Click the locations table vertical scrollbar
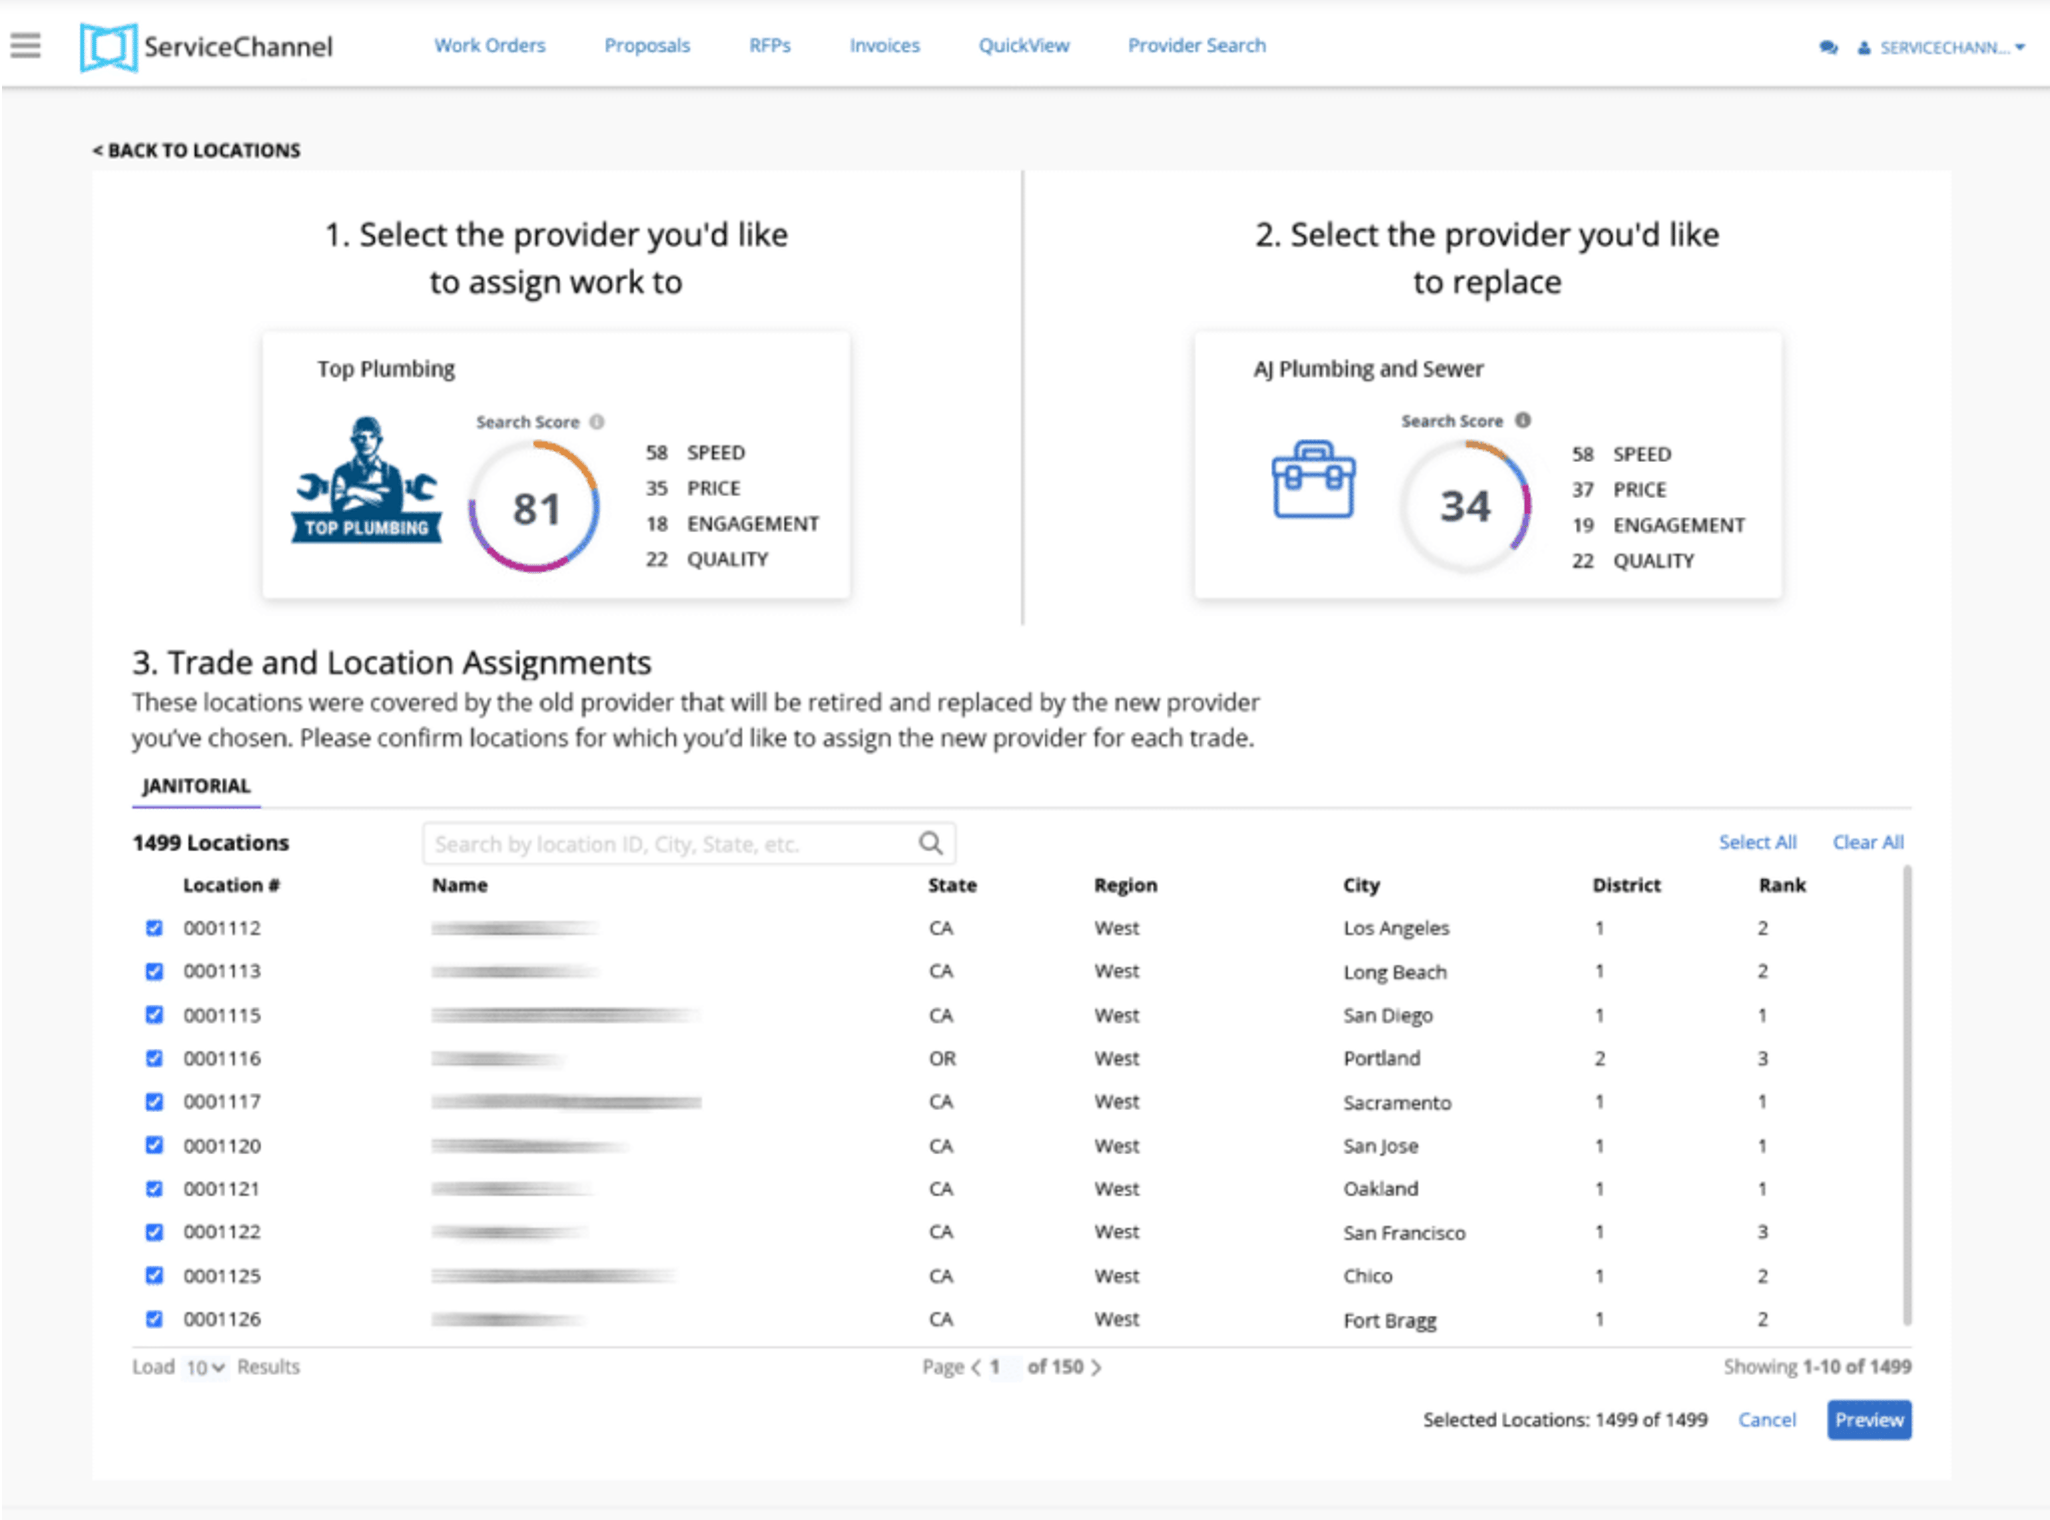 pyautogui.click(x=1907, y=1095)
